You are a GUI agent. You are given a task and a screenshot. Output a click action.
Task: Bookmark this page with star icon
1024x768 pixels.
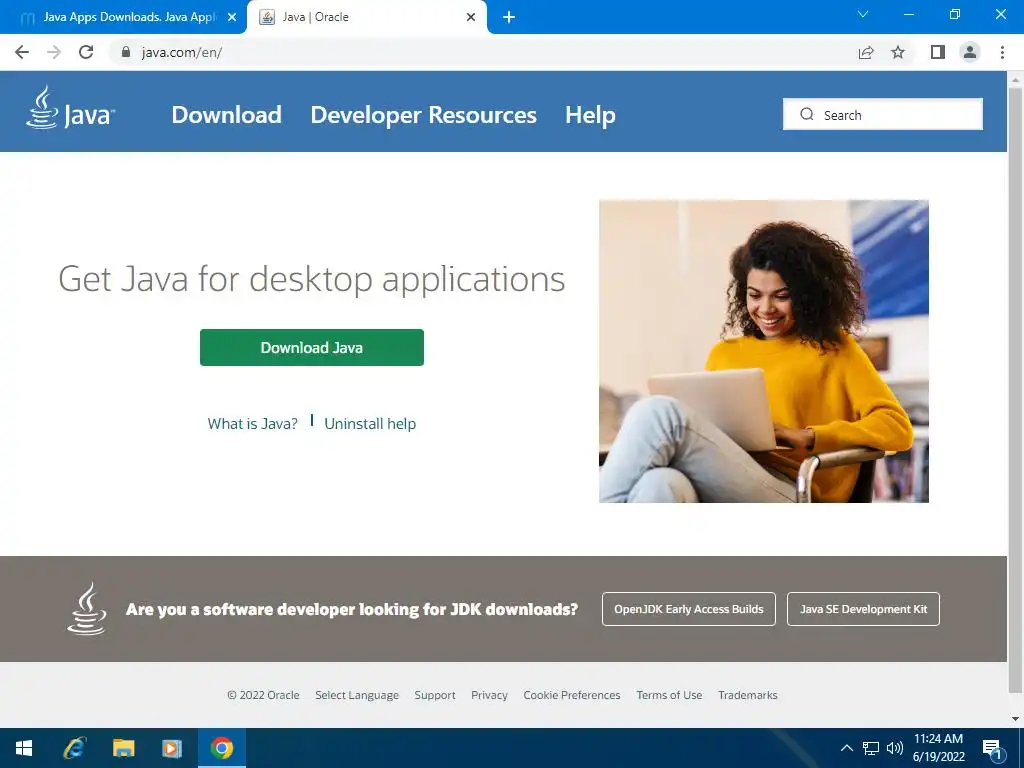(x=898, y=52)
